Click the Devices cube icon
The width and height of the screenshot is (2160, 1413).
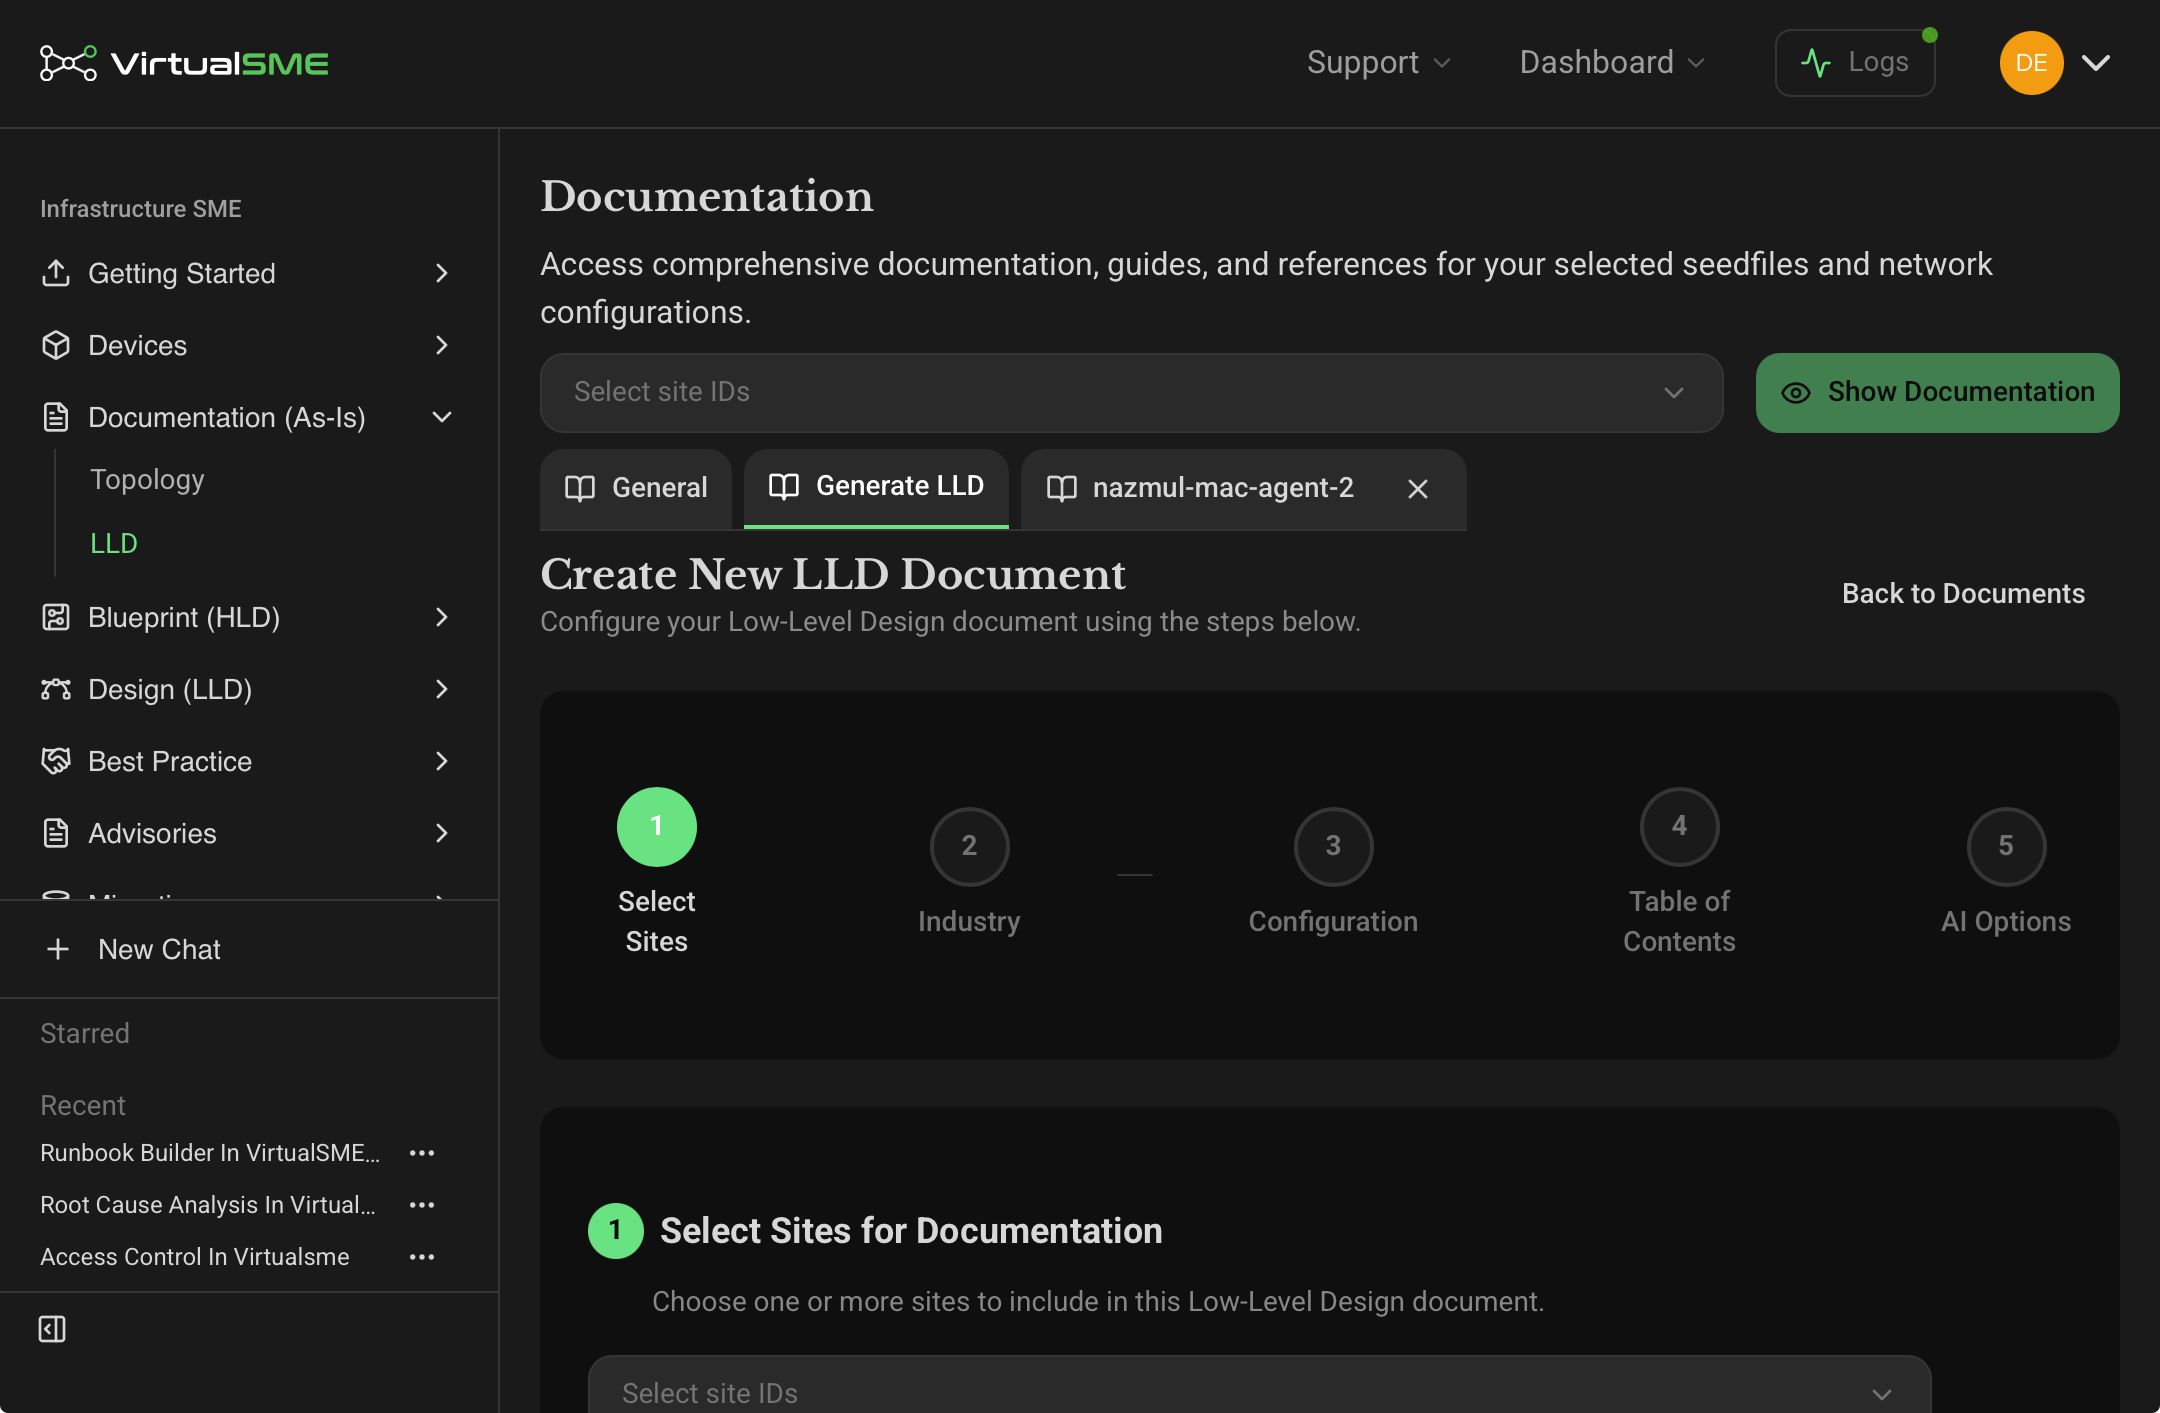tap(56, 345)
